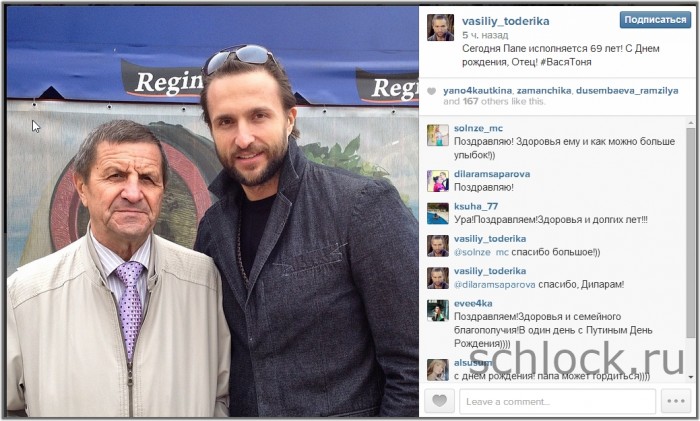700x421 pixels.
Task: Like the post with heart button
Action: click(439, 401)
